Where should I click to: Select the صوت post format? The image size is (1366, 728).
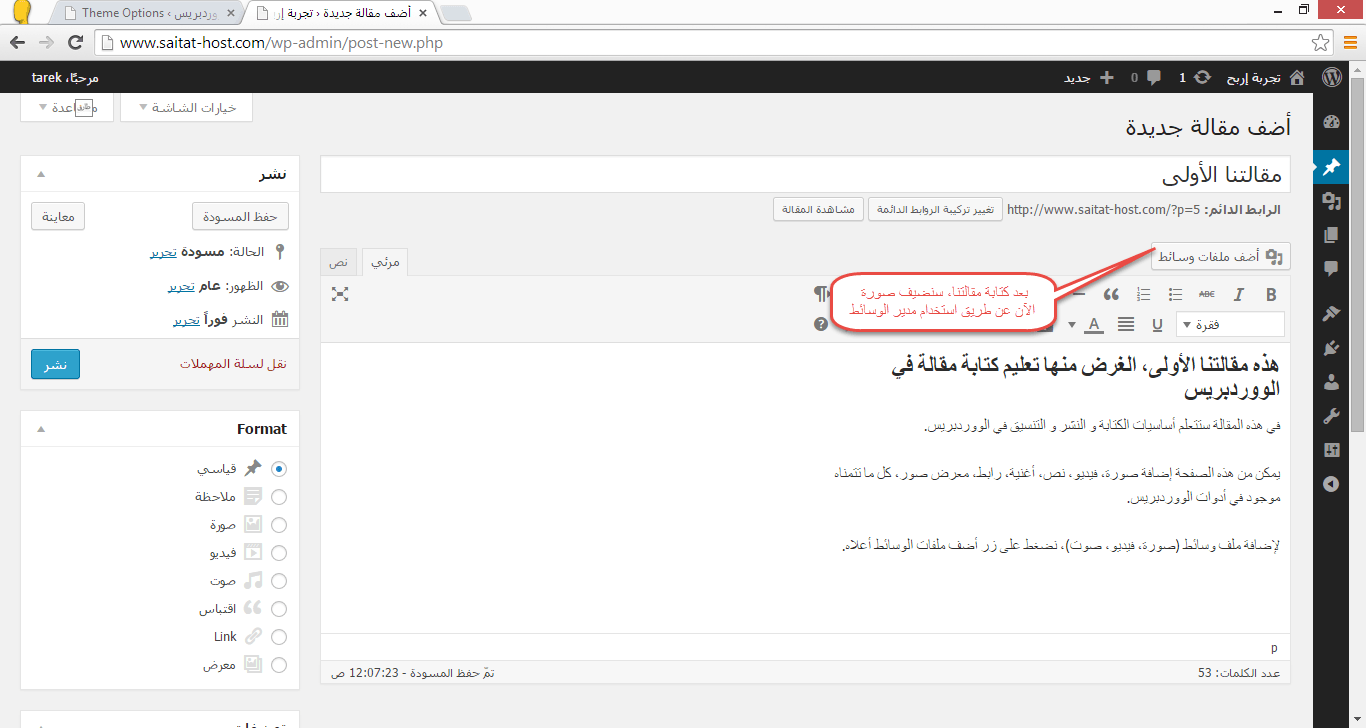click(x=279, y=580)
